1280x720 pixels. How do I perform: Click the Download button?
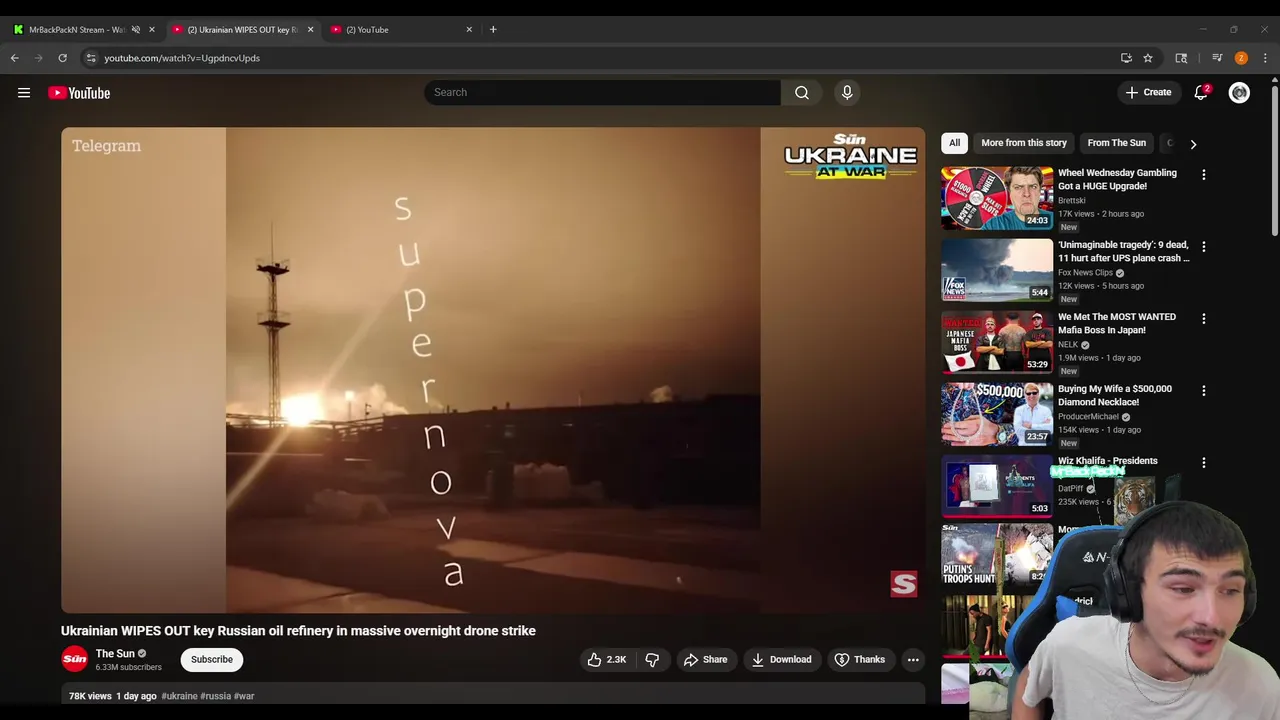click(781, 659)
